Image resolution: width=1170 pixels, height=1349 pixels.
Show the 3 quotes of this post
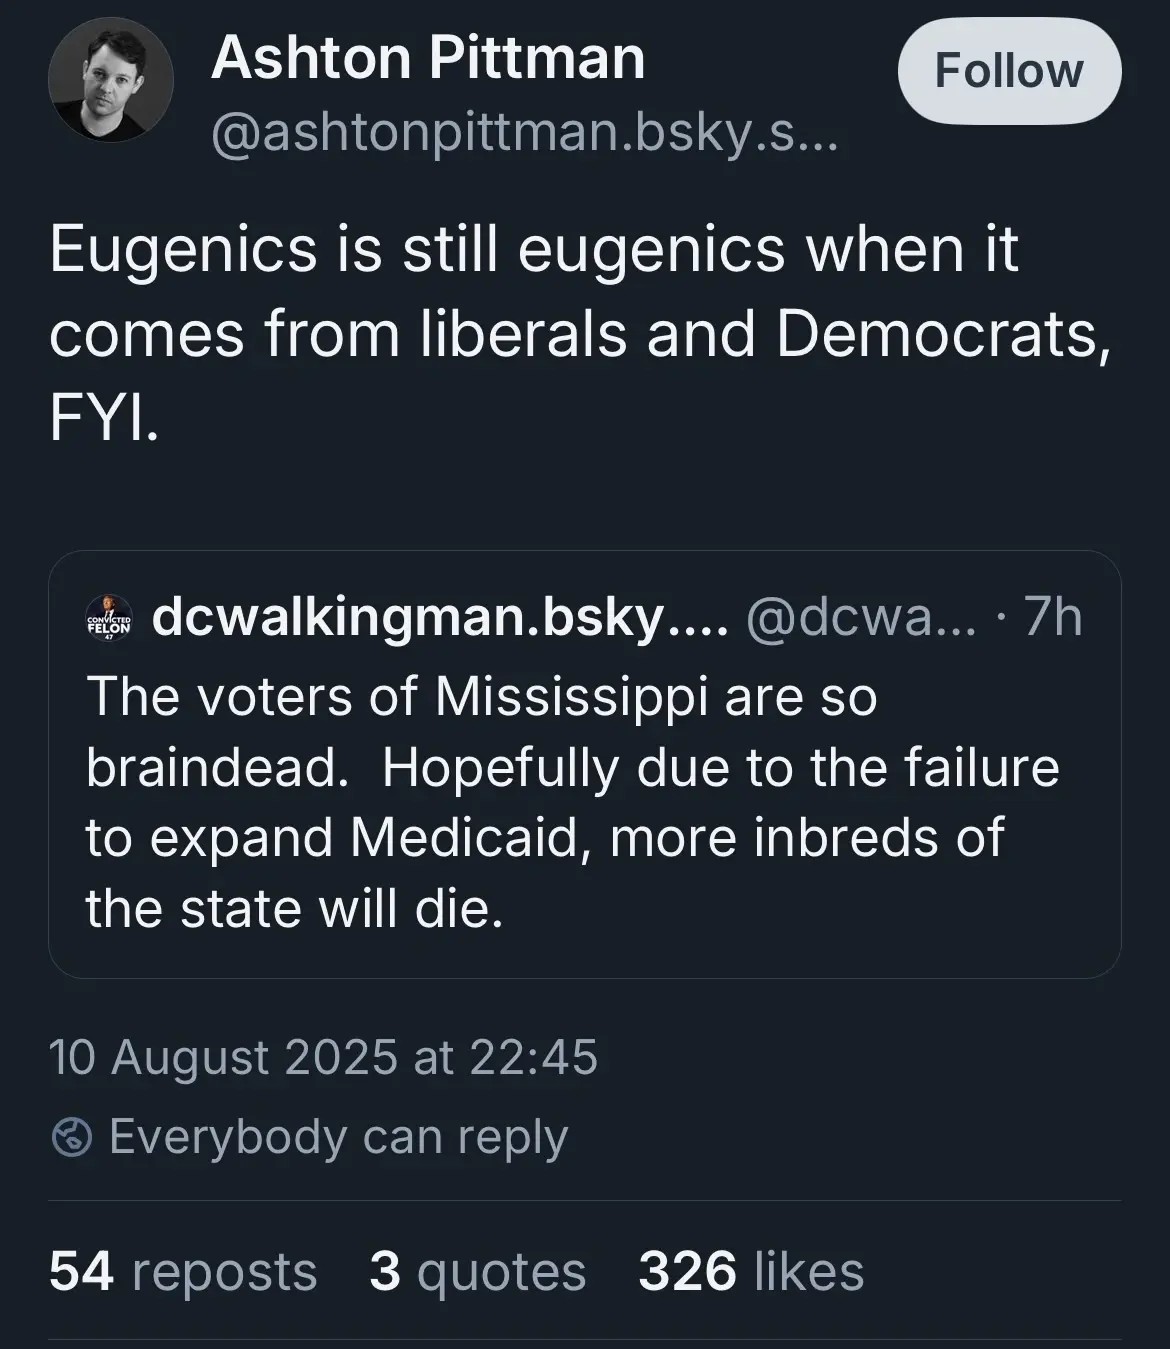point(477,1271)
